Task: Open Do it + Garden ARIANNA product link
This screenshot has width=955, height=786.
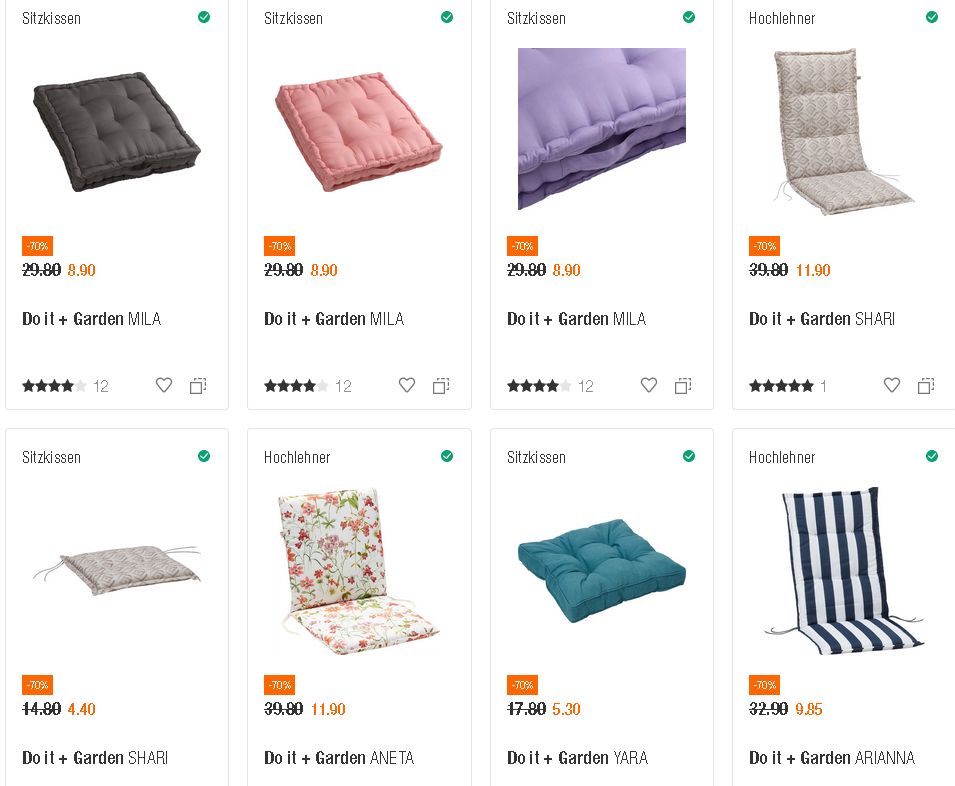Action: (x=831, y=758)
